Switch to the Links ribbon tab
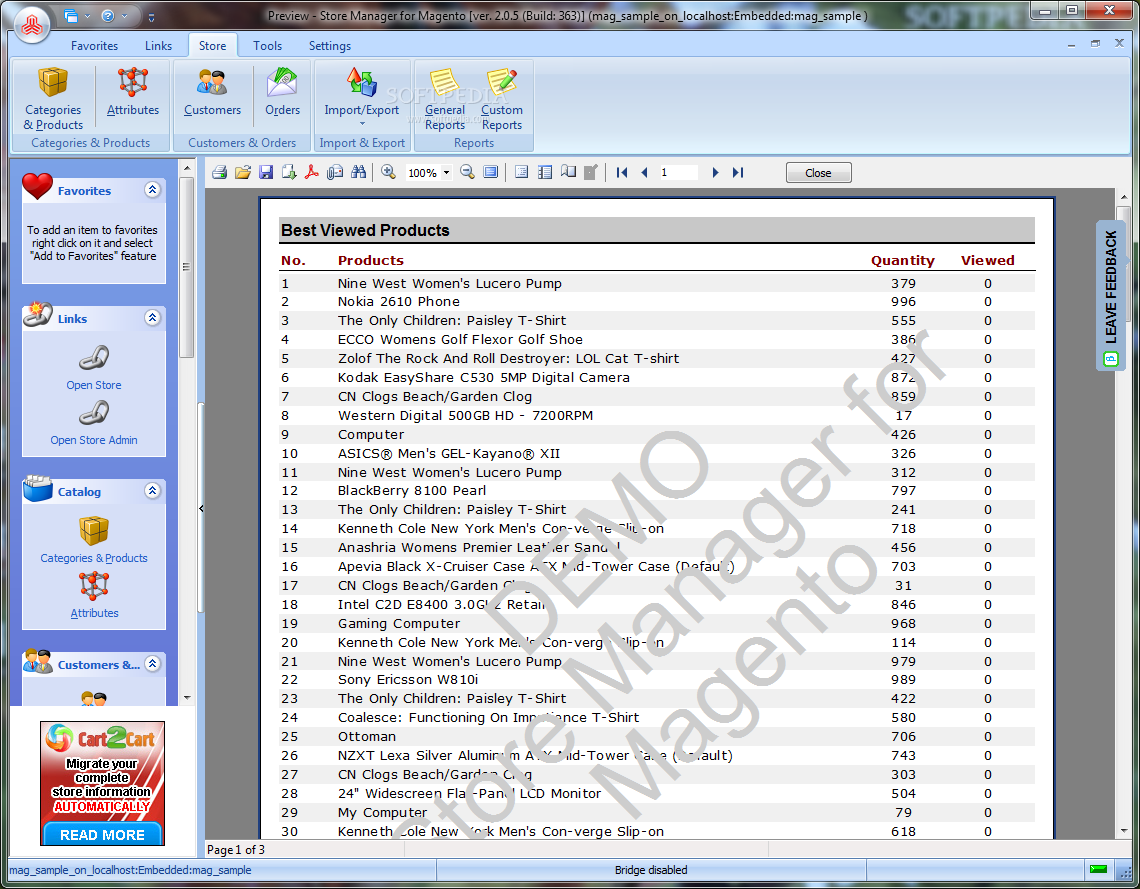Image resolution: width=1140 pixels, height=889 pixels. (158, 46)
